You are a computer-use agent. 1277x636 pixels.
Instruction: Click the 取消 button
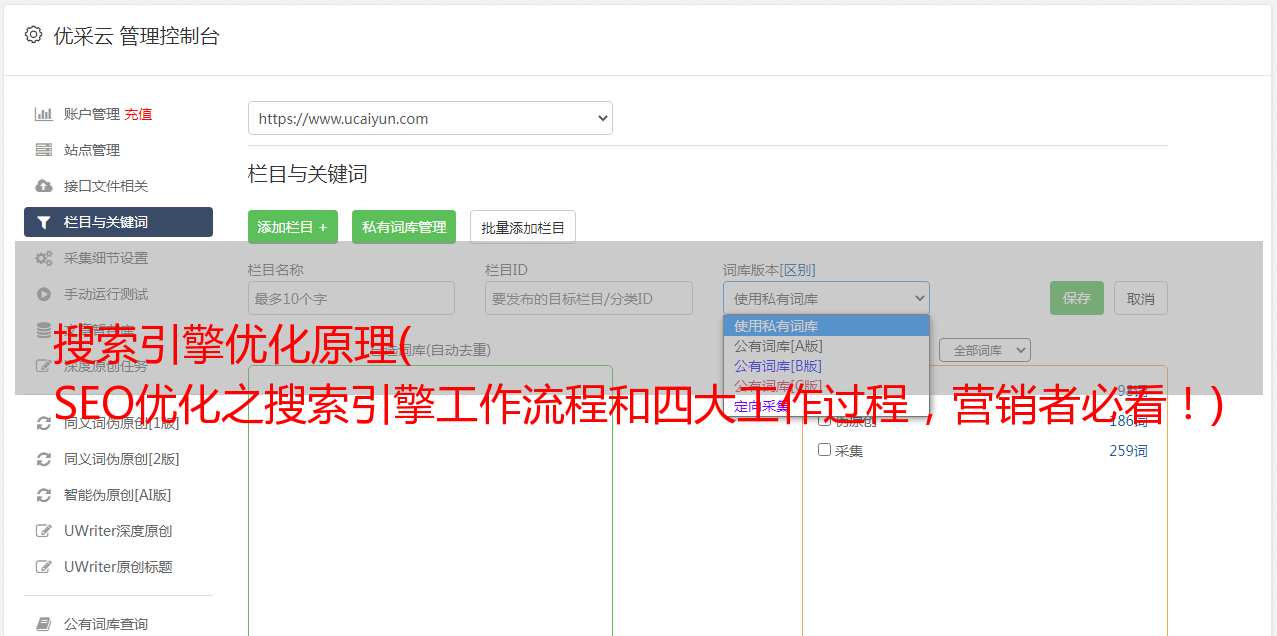point(1141,298)
